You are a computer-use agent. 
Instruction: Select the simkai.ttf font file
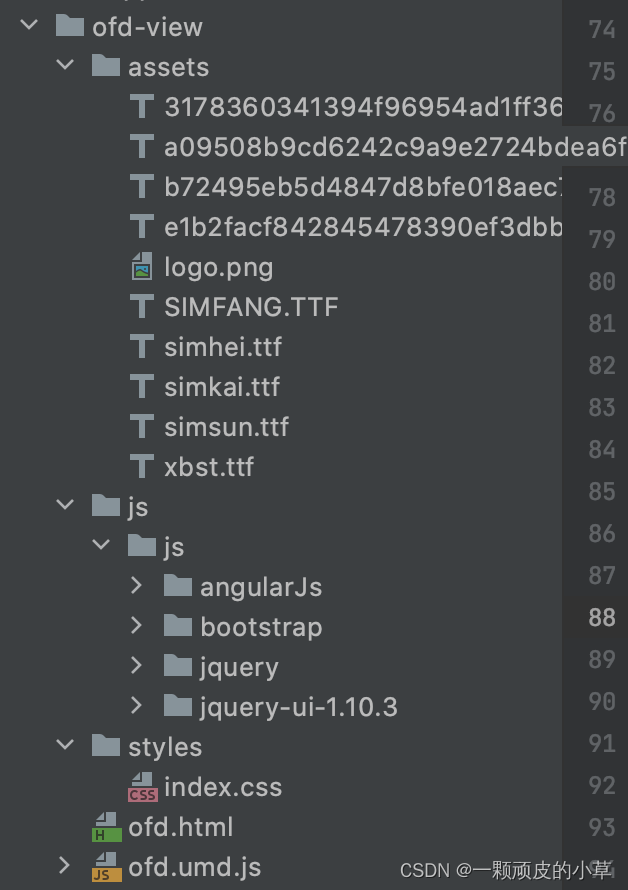click(222, 387)
